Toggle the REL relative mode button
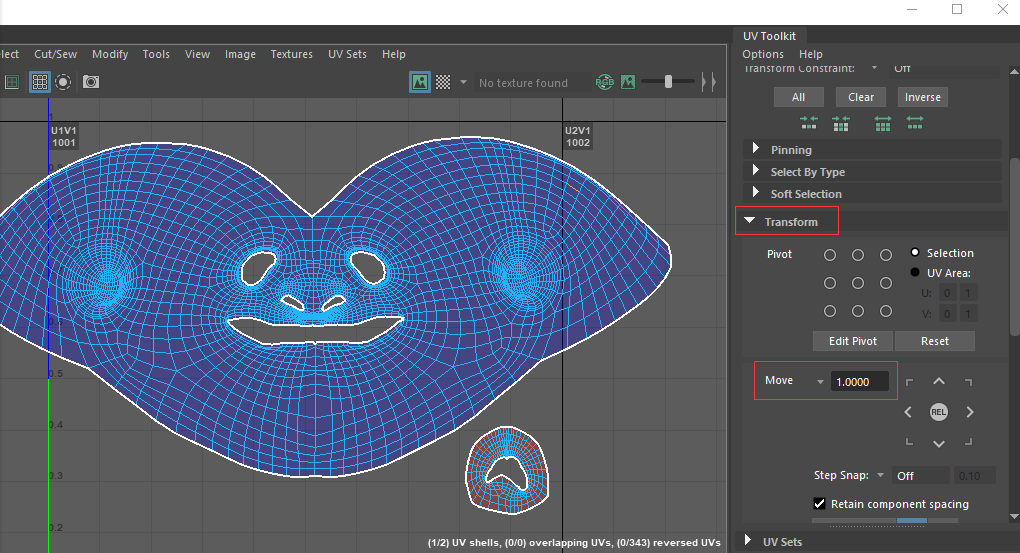Image resolution: width=1020 pixels, height=553 pixels. click(x=938, y=412)
